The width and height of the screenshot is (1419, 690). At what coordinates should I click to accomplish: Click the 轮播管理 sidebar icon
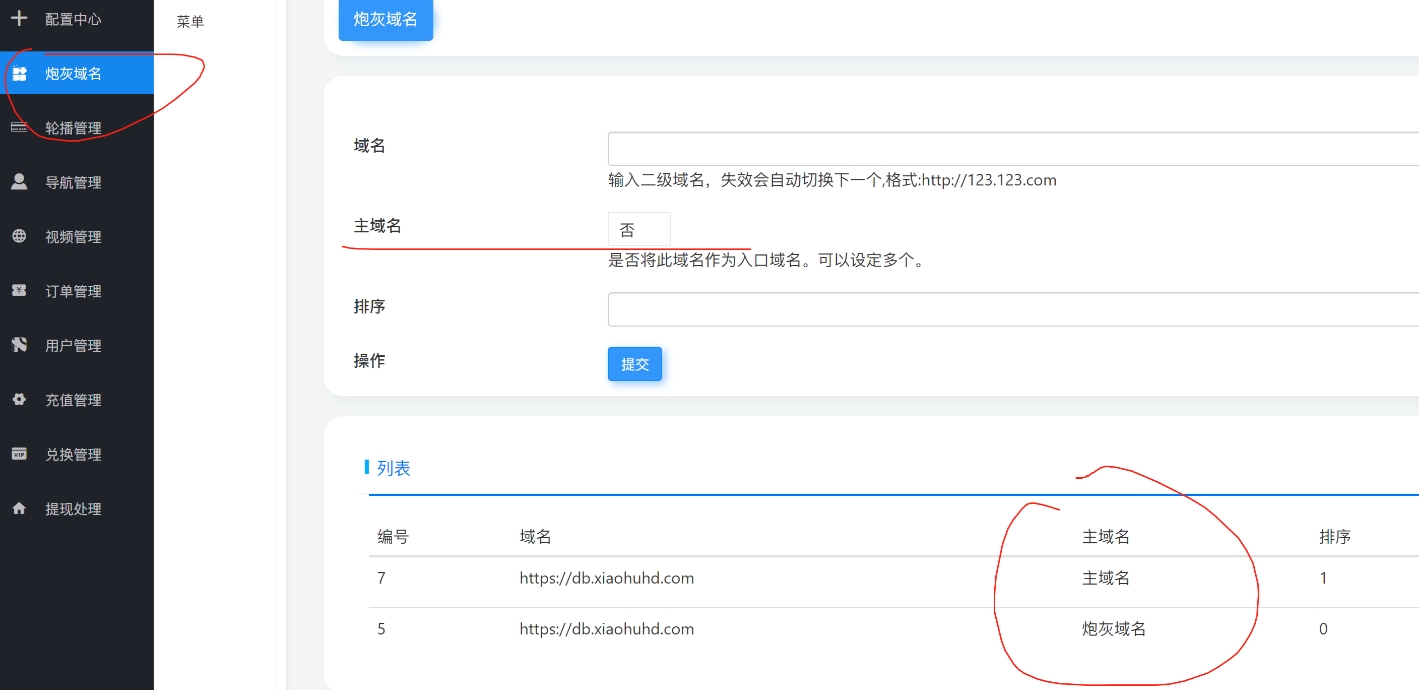[19, 128]
